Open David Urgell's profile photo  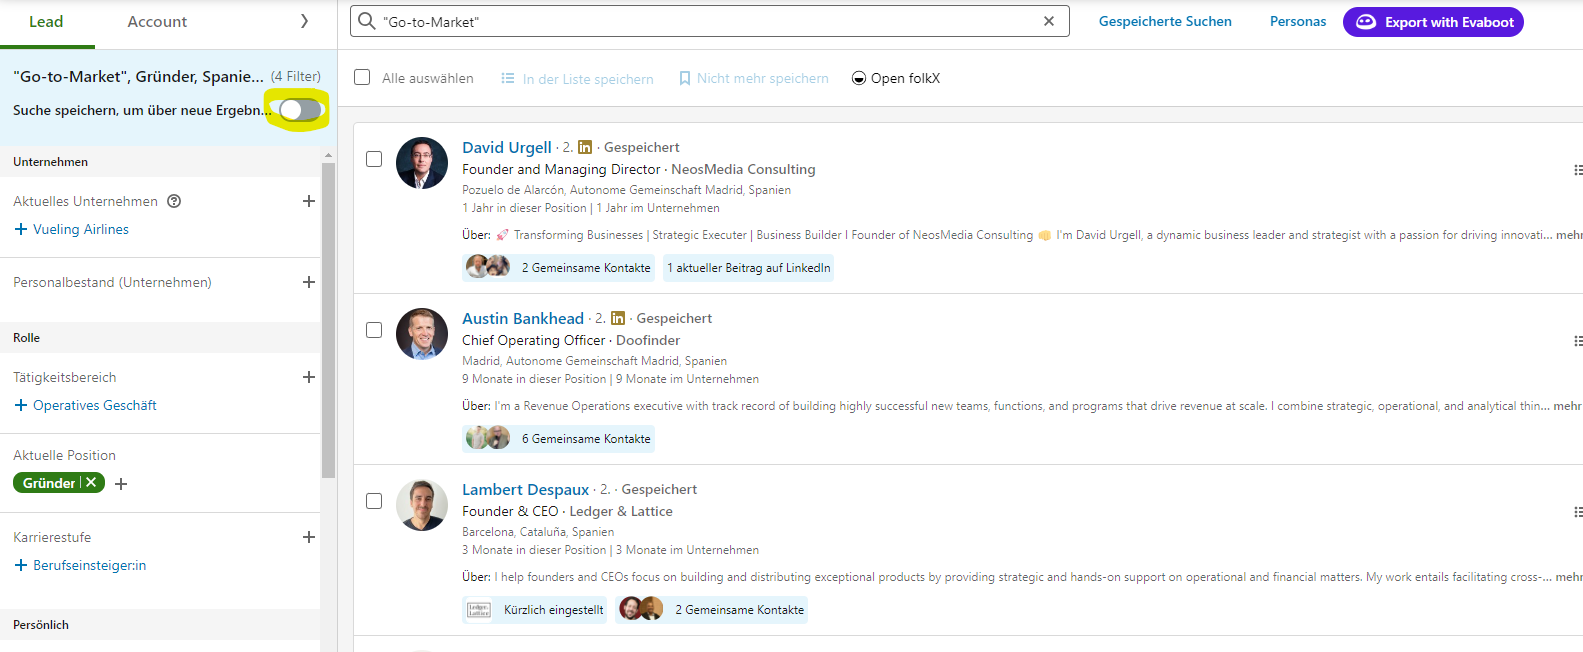422,163
